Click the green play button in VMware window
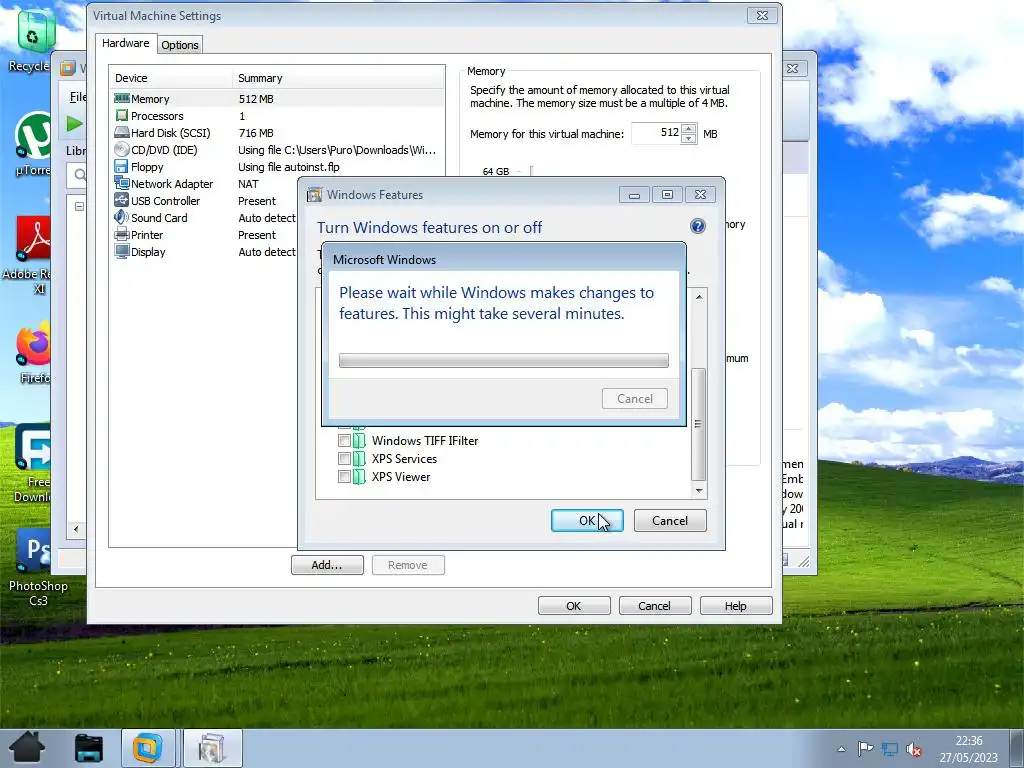Screen dimensions: 1024x768 [x=74, y=123]
